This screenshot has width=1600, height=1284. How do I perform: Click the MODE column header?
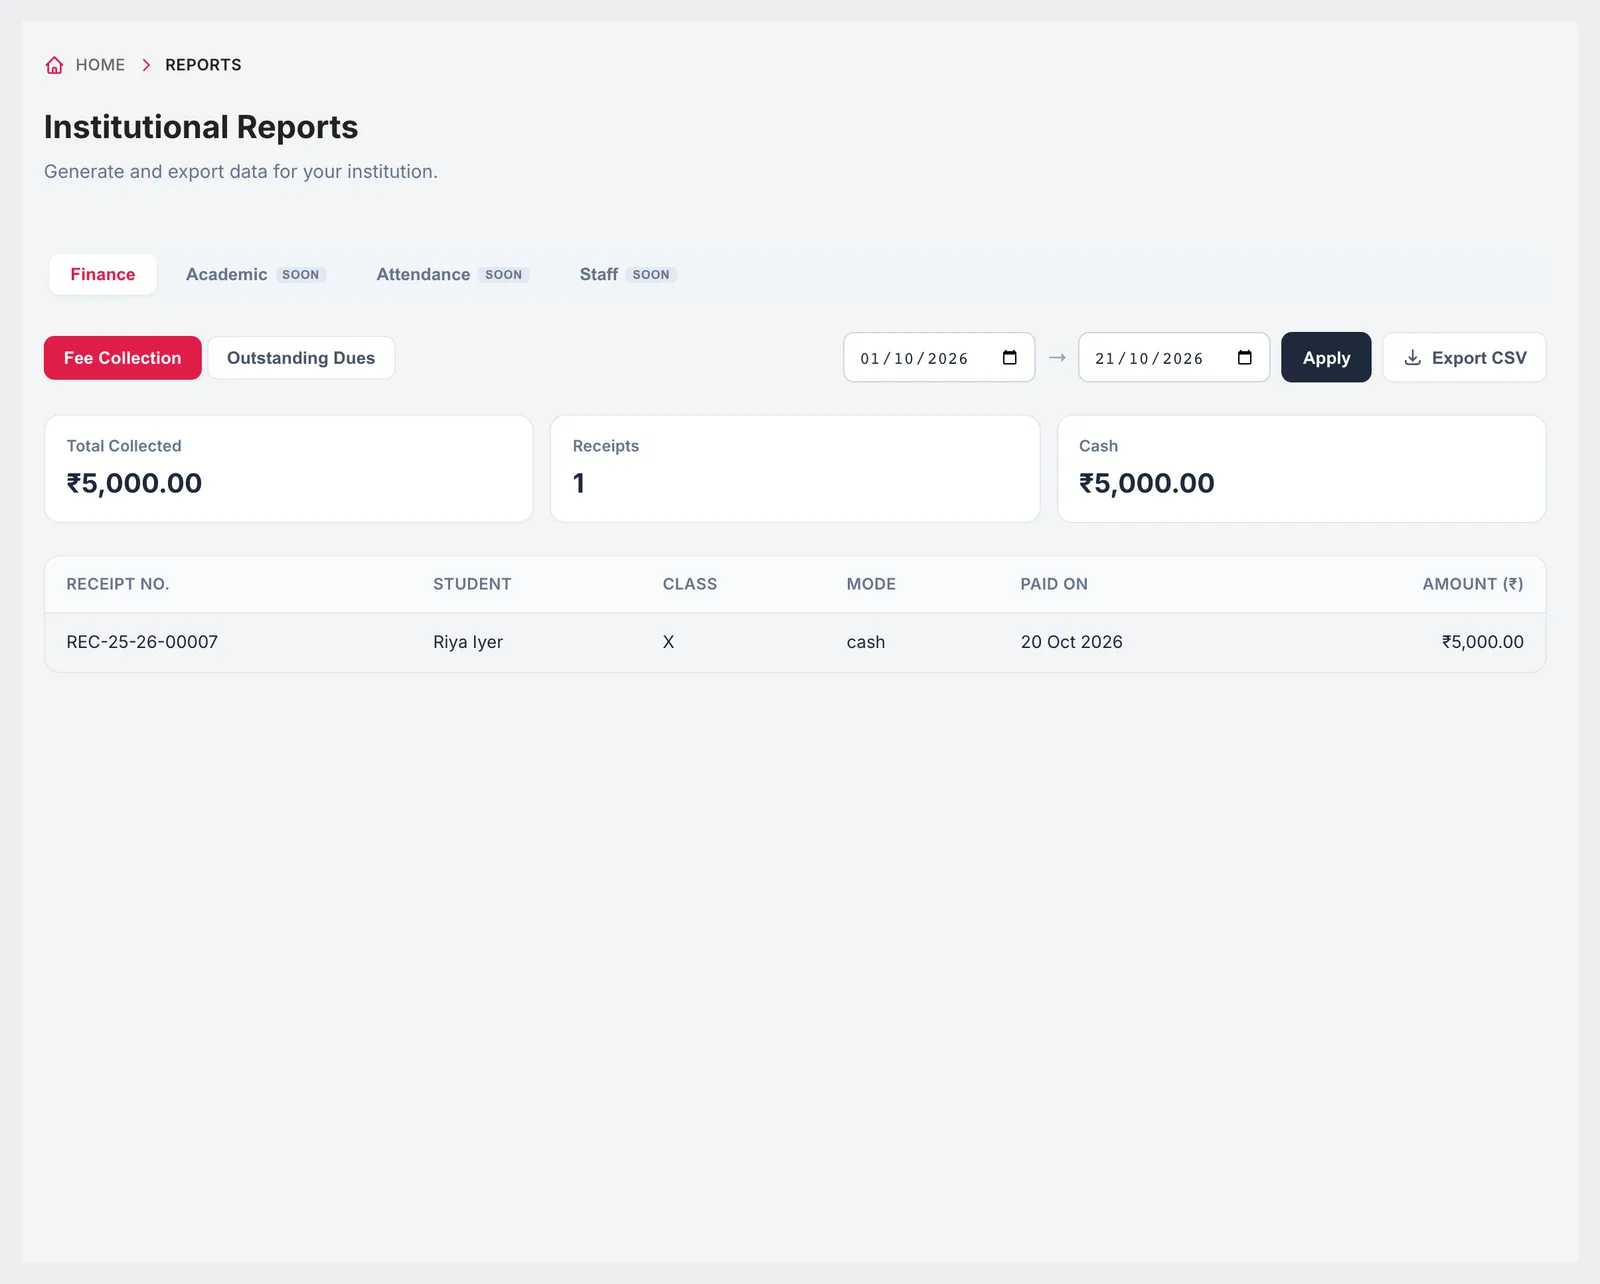[x=871, y=584]
